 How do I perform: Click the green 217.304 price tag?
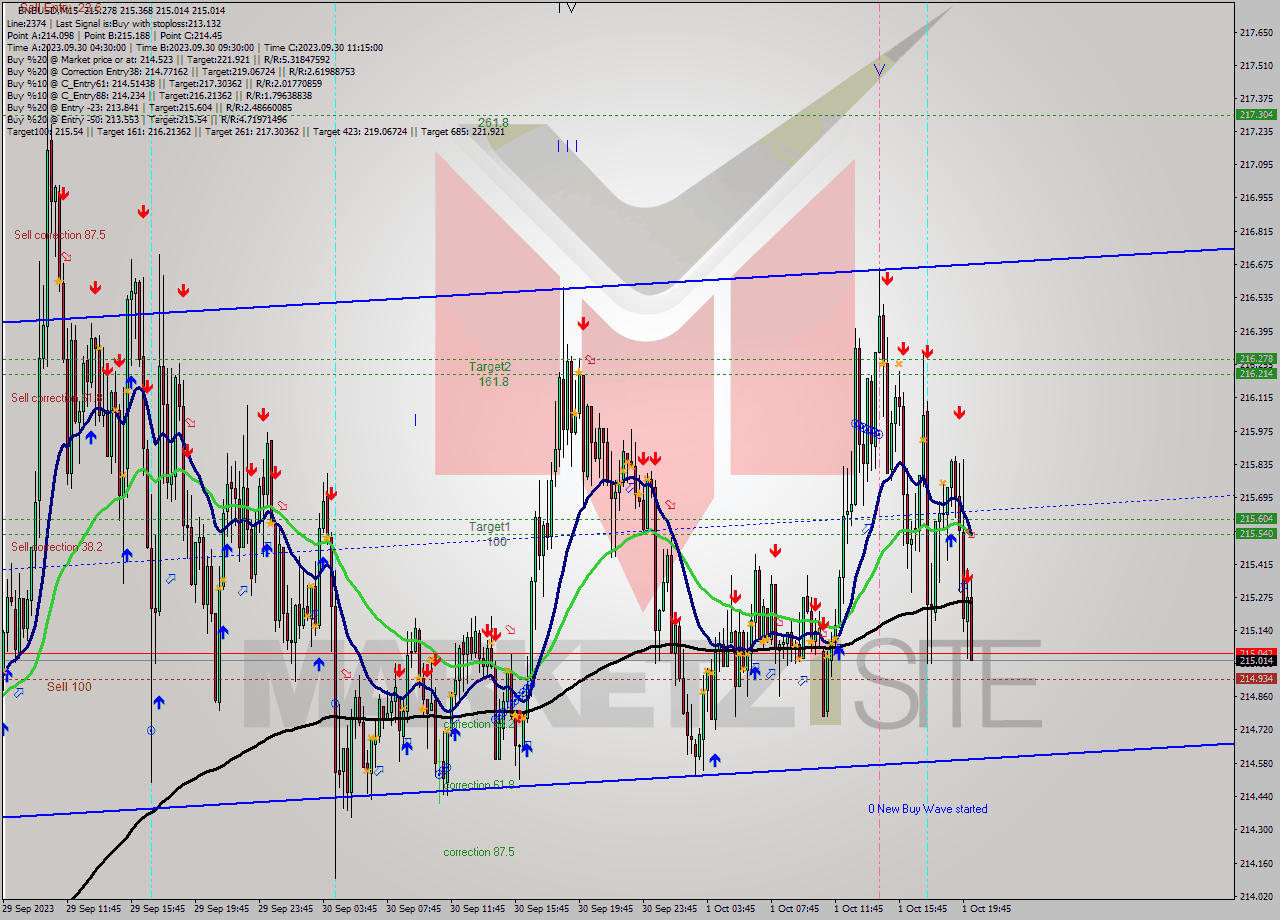click(1257, 114)
